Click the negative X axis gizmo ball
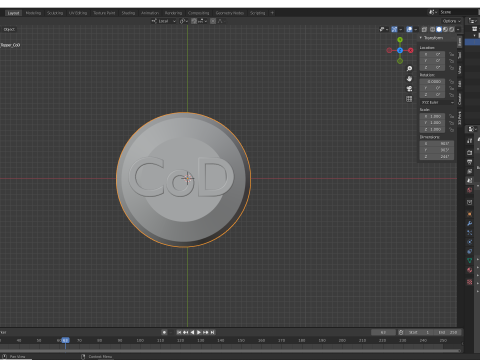The width and height of the screenshot is (480, 360). tap(389, 50)
